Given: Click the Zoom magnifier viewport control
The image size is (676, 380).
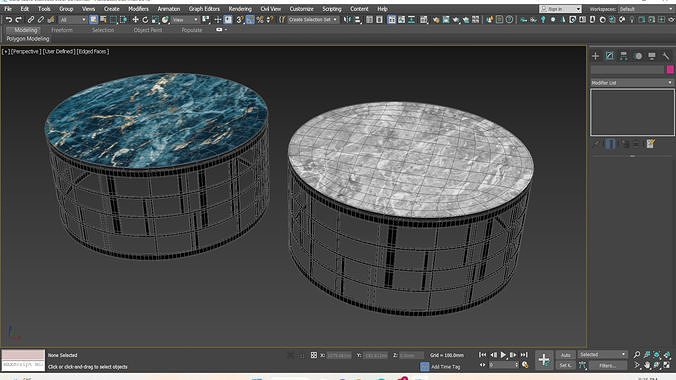Looking at the screenshot, I should (x=637, y=355).
